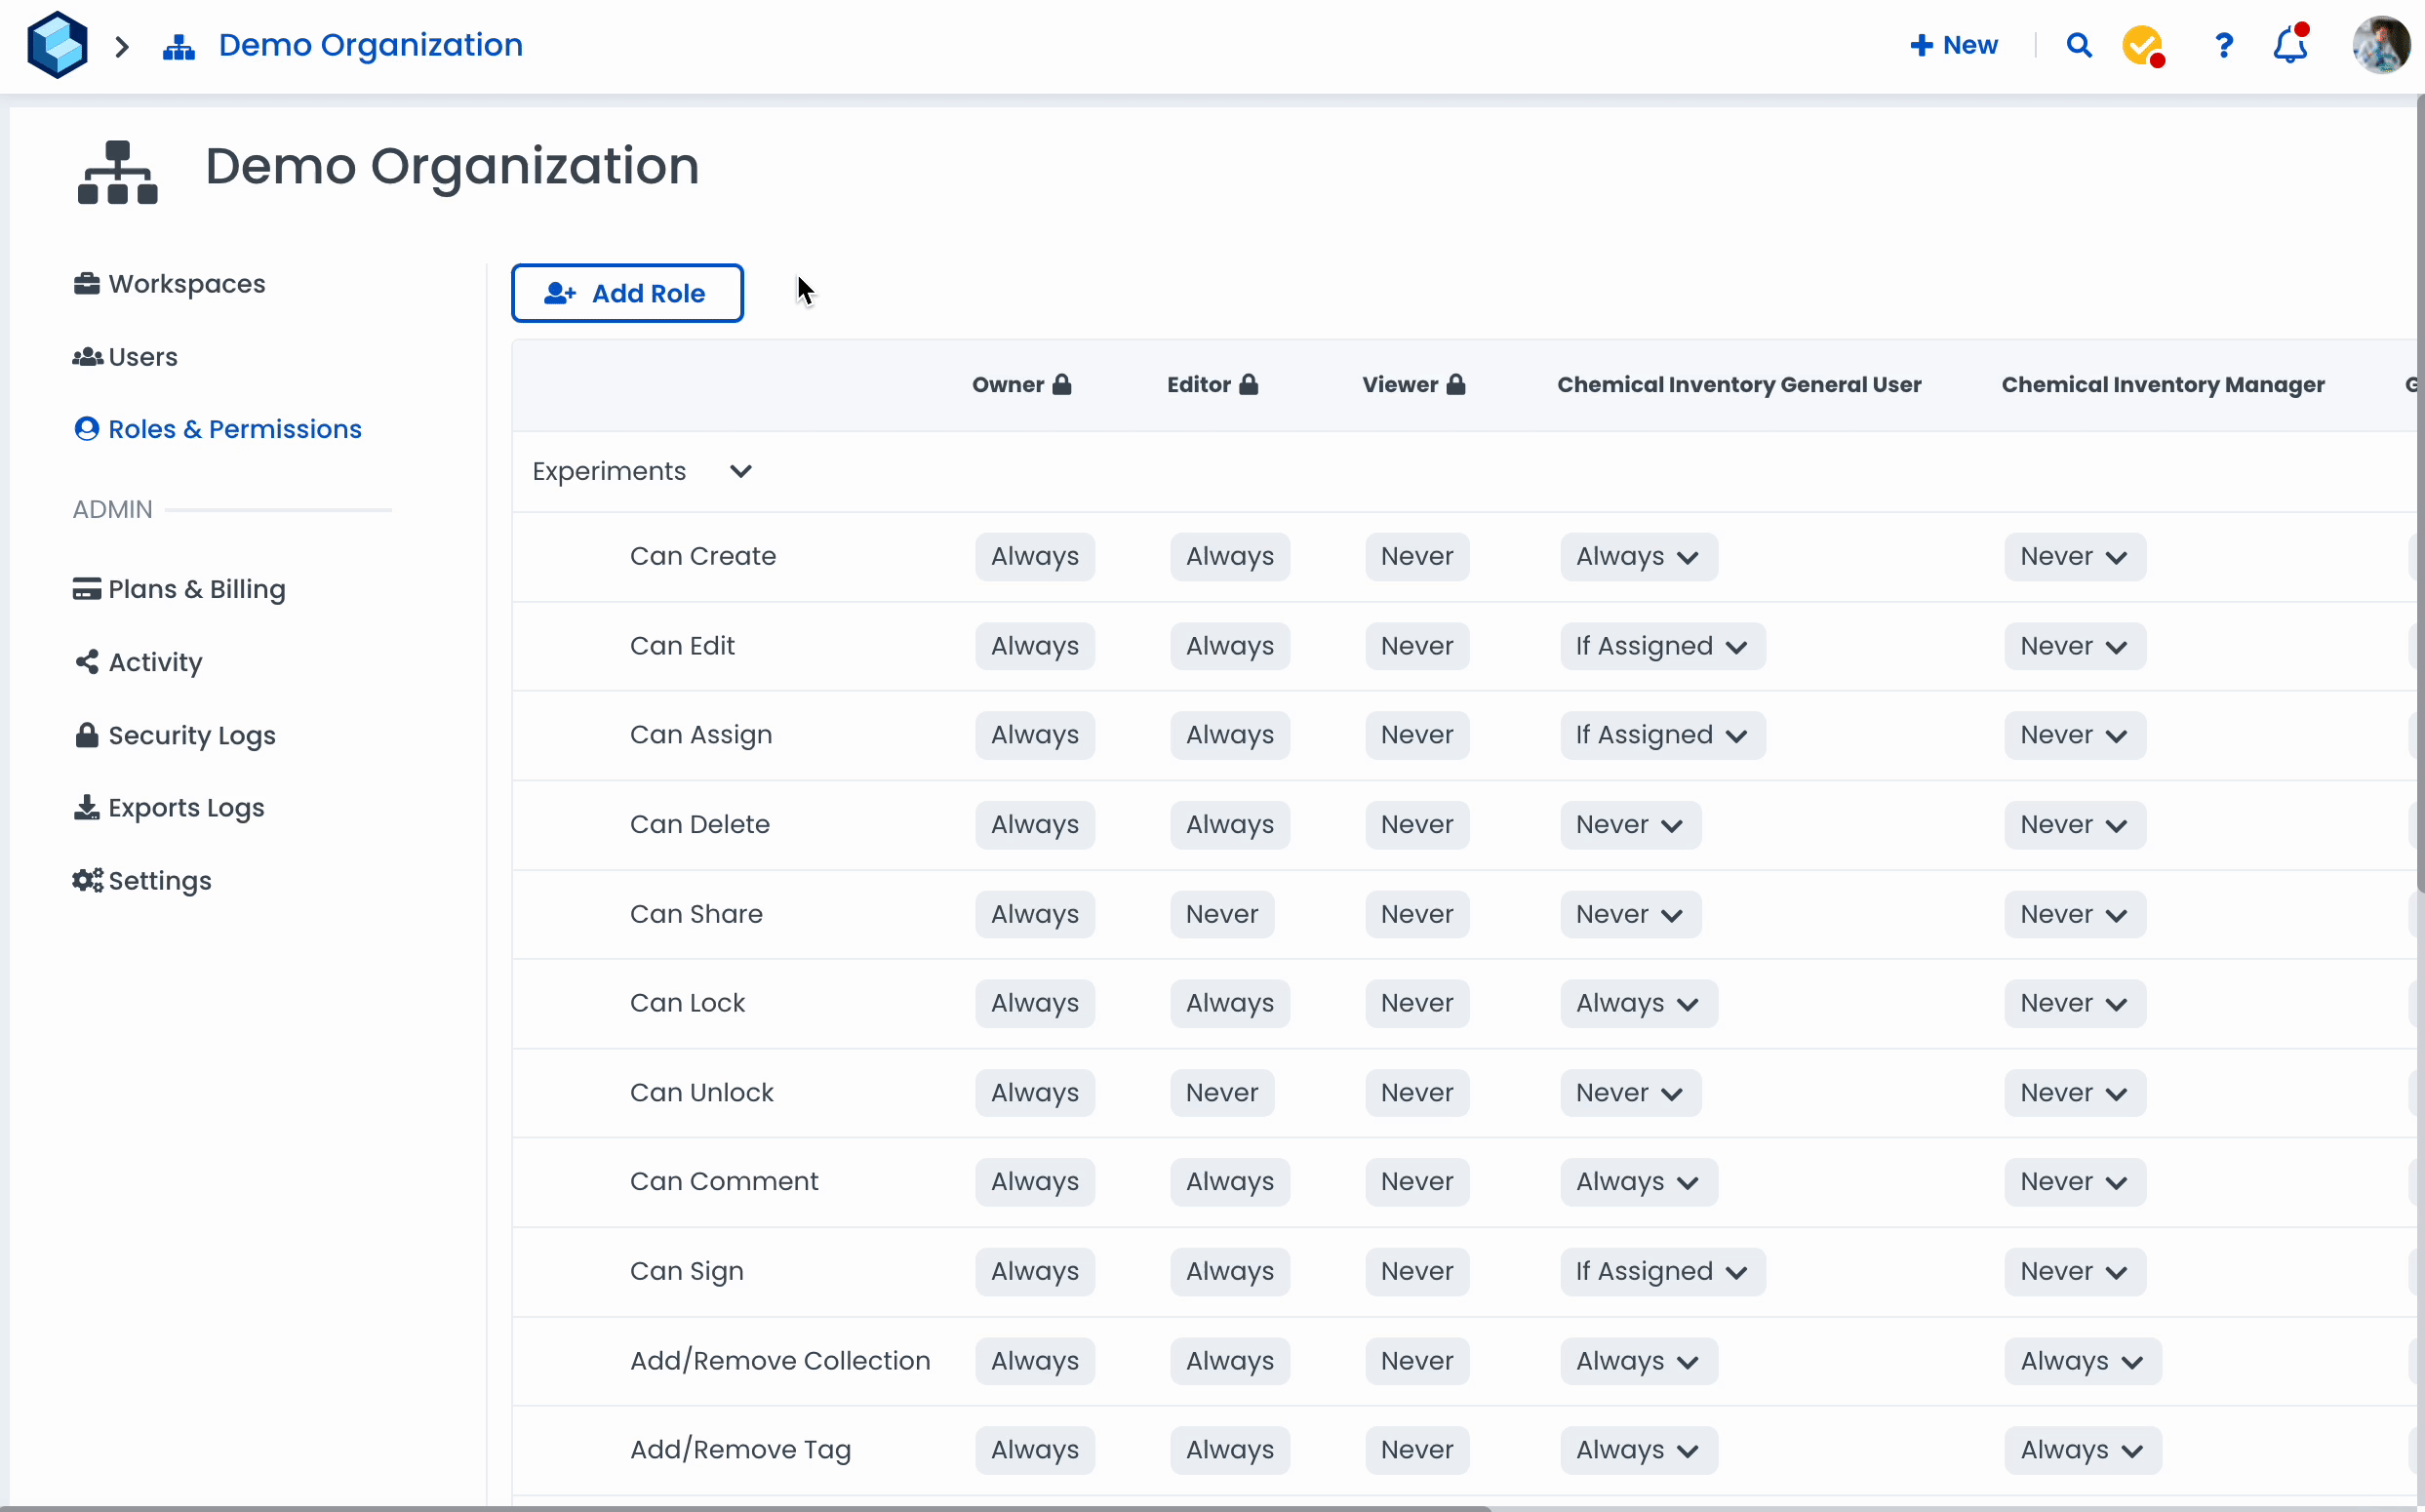Open Can Edit 'If Assigned' dropdown
Image resolution: width=2425 pixels, height=1512 pixels.
[1662, 646]
